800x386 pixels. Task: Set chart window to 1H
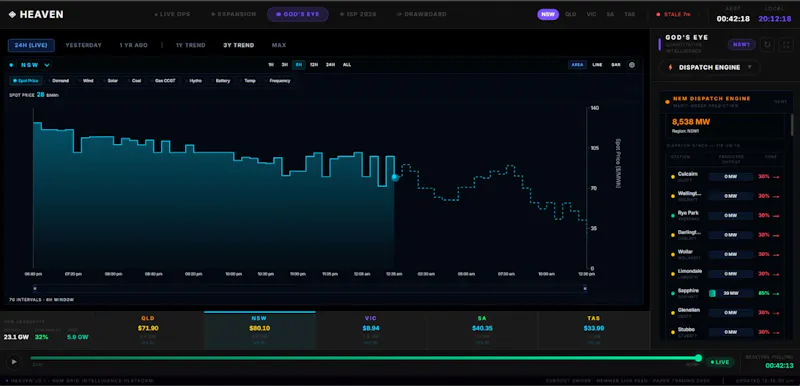point(271,65)
